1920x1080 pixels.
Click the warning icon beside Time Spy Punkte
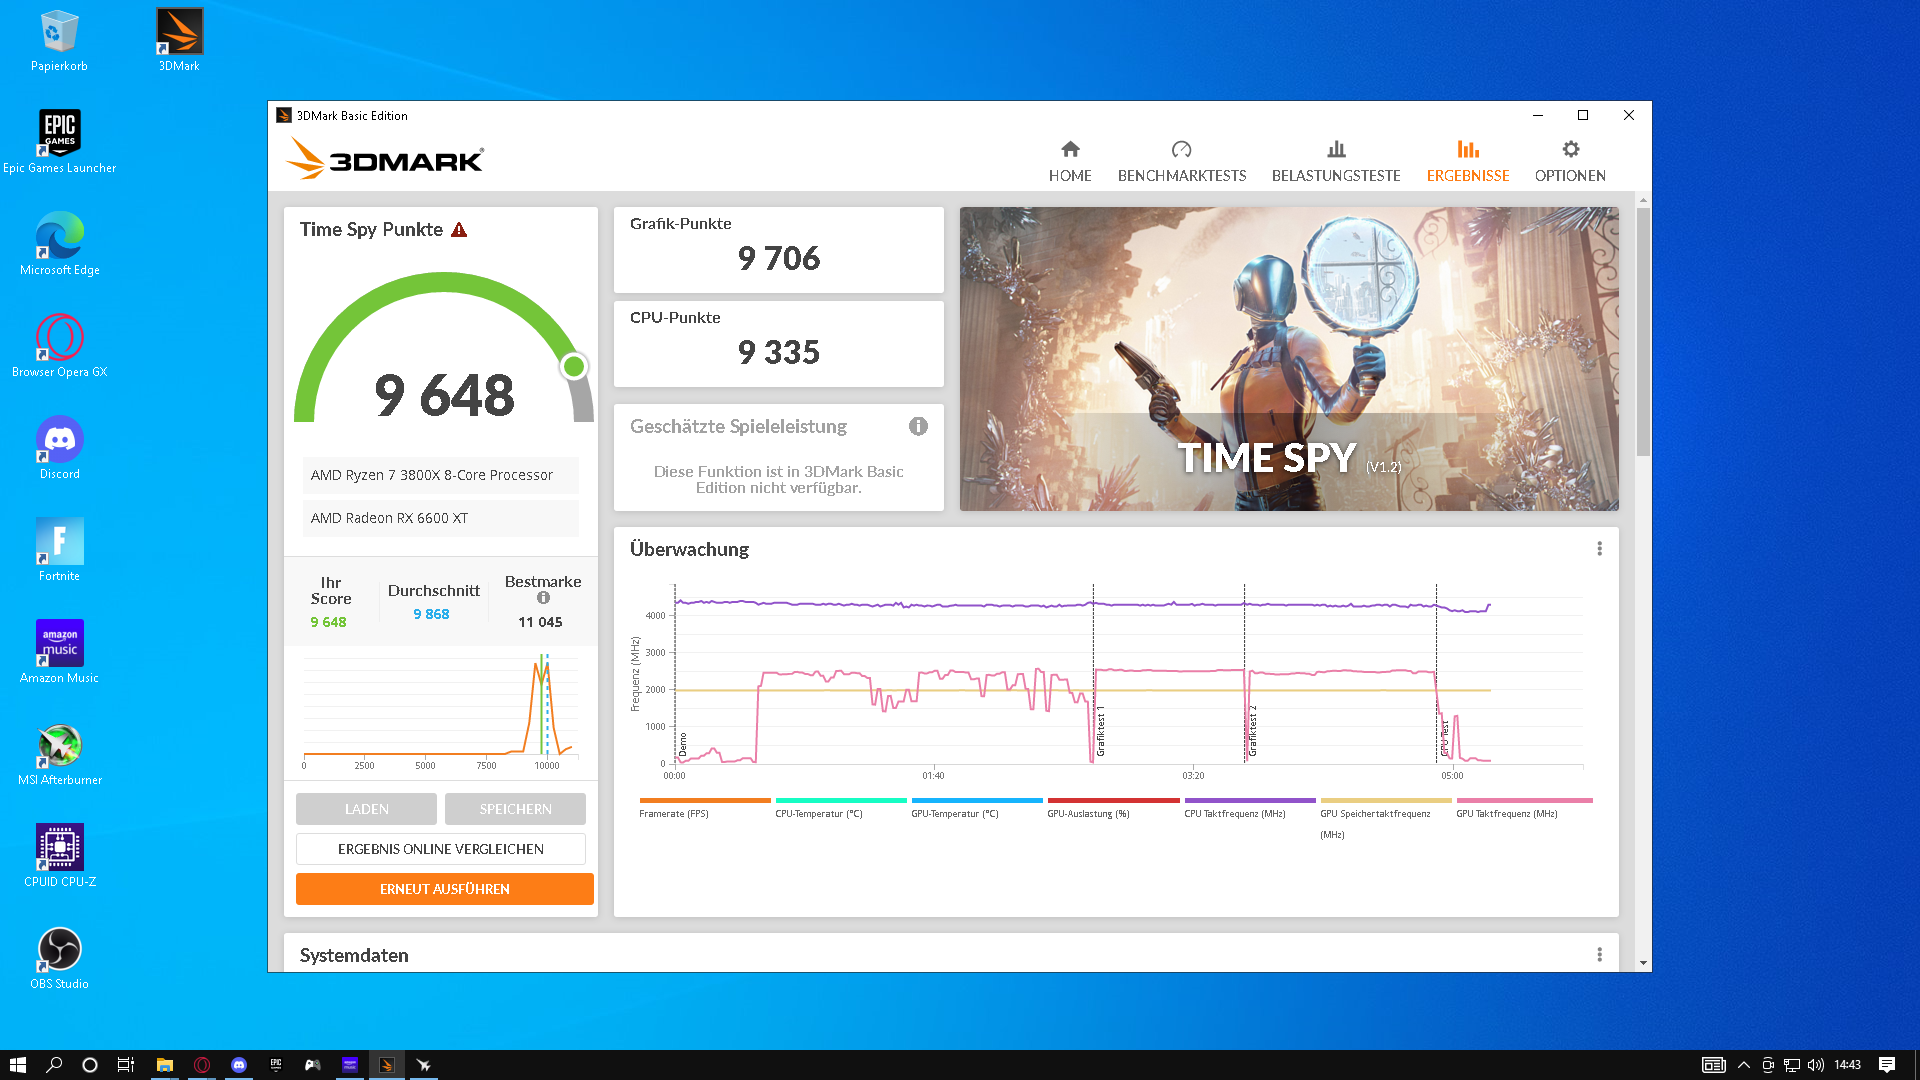tap(459, 230)
